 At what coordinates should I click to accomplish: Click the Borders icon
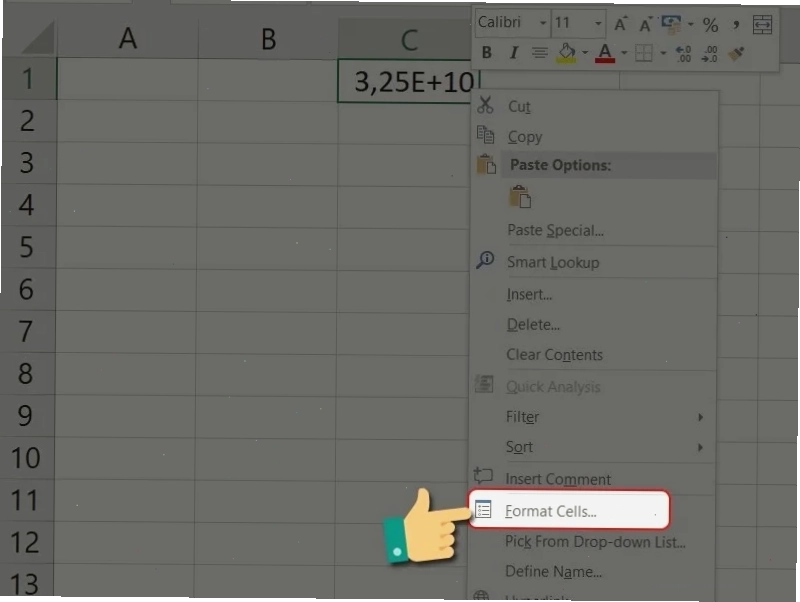643,53
